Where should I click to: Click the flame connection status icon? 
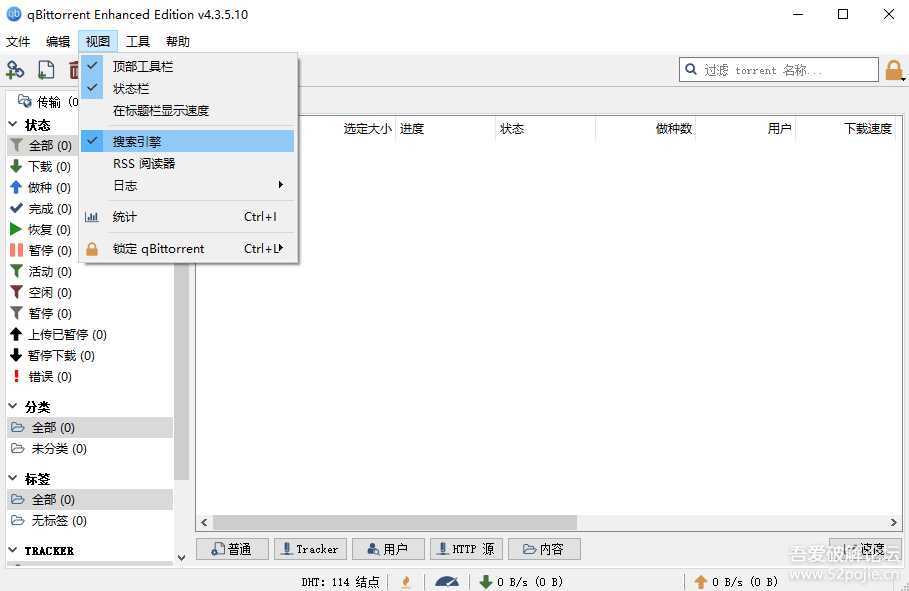pos(406,581)
